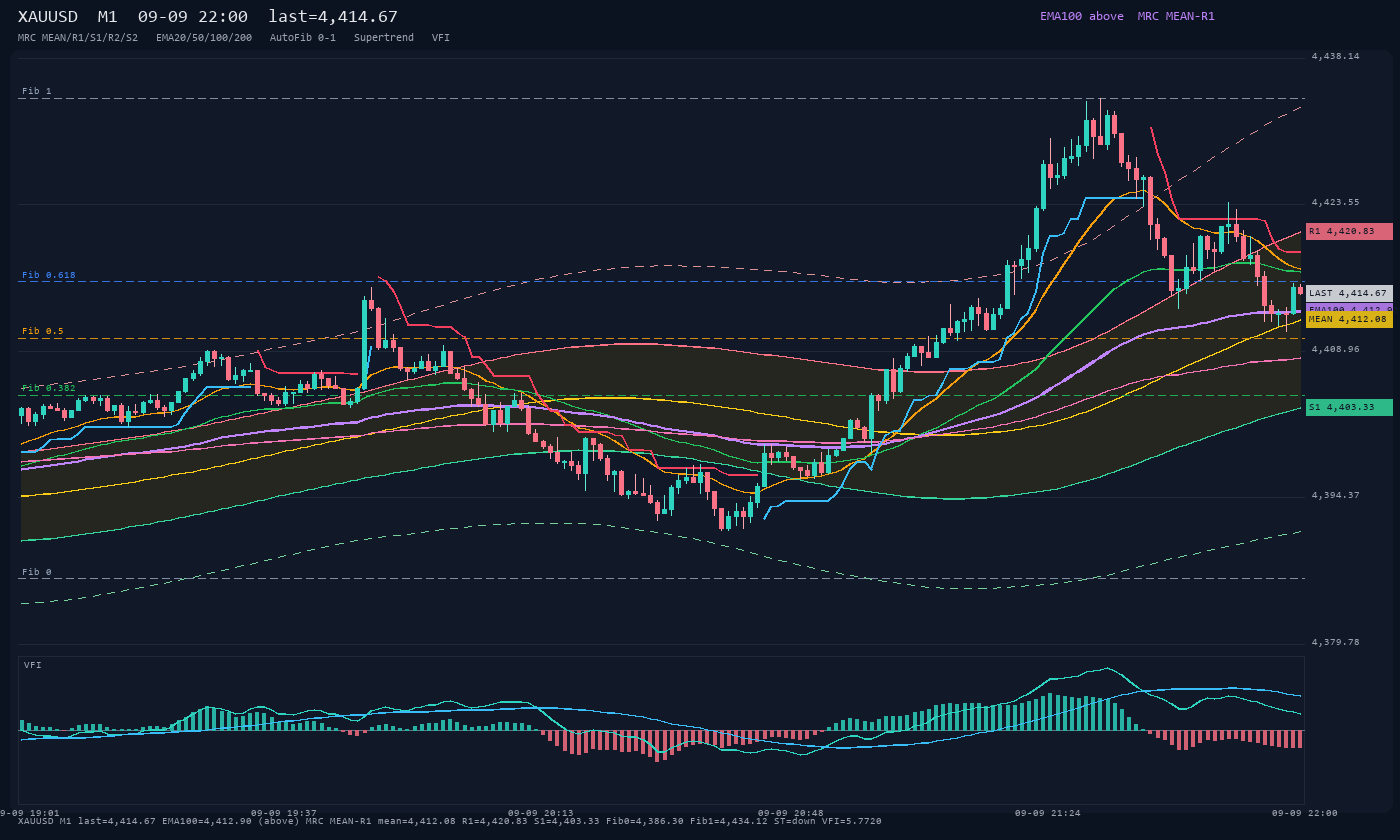Screen dimensions: 1400x840
Task: Click the Fib 0.618 level label
Action: point(49,275)
